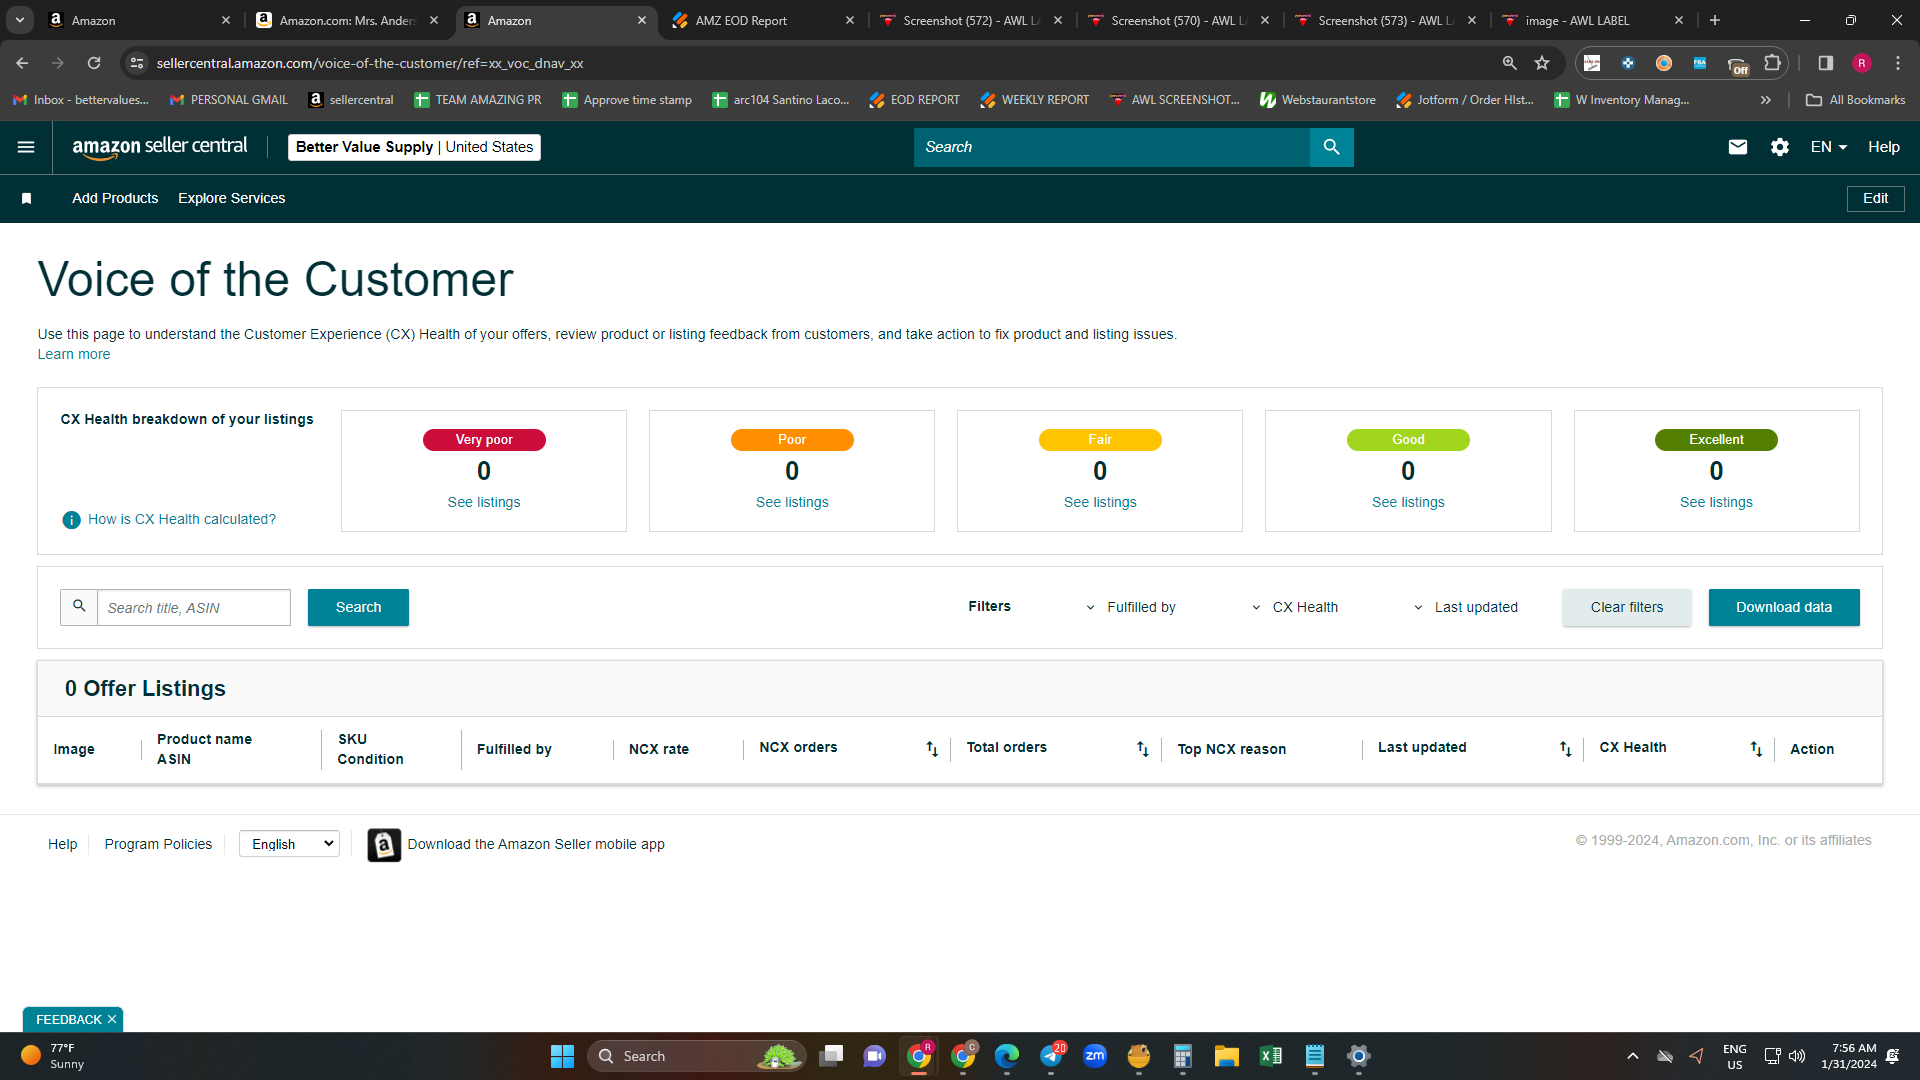Open the messages envelope icon

[1738, 147]
